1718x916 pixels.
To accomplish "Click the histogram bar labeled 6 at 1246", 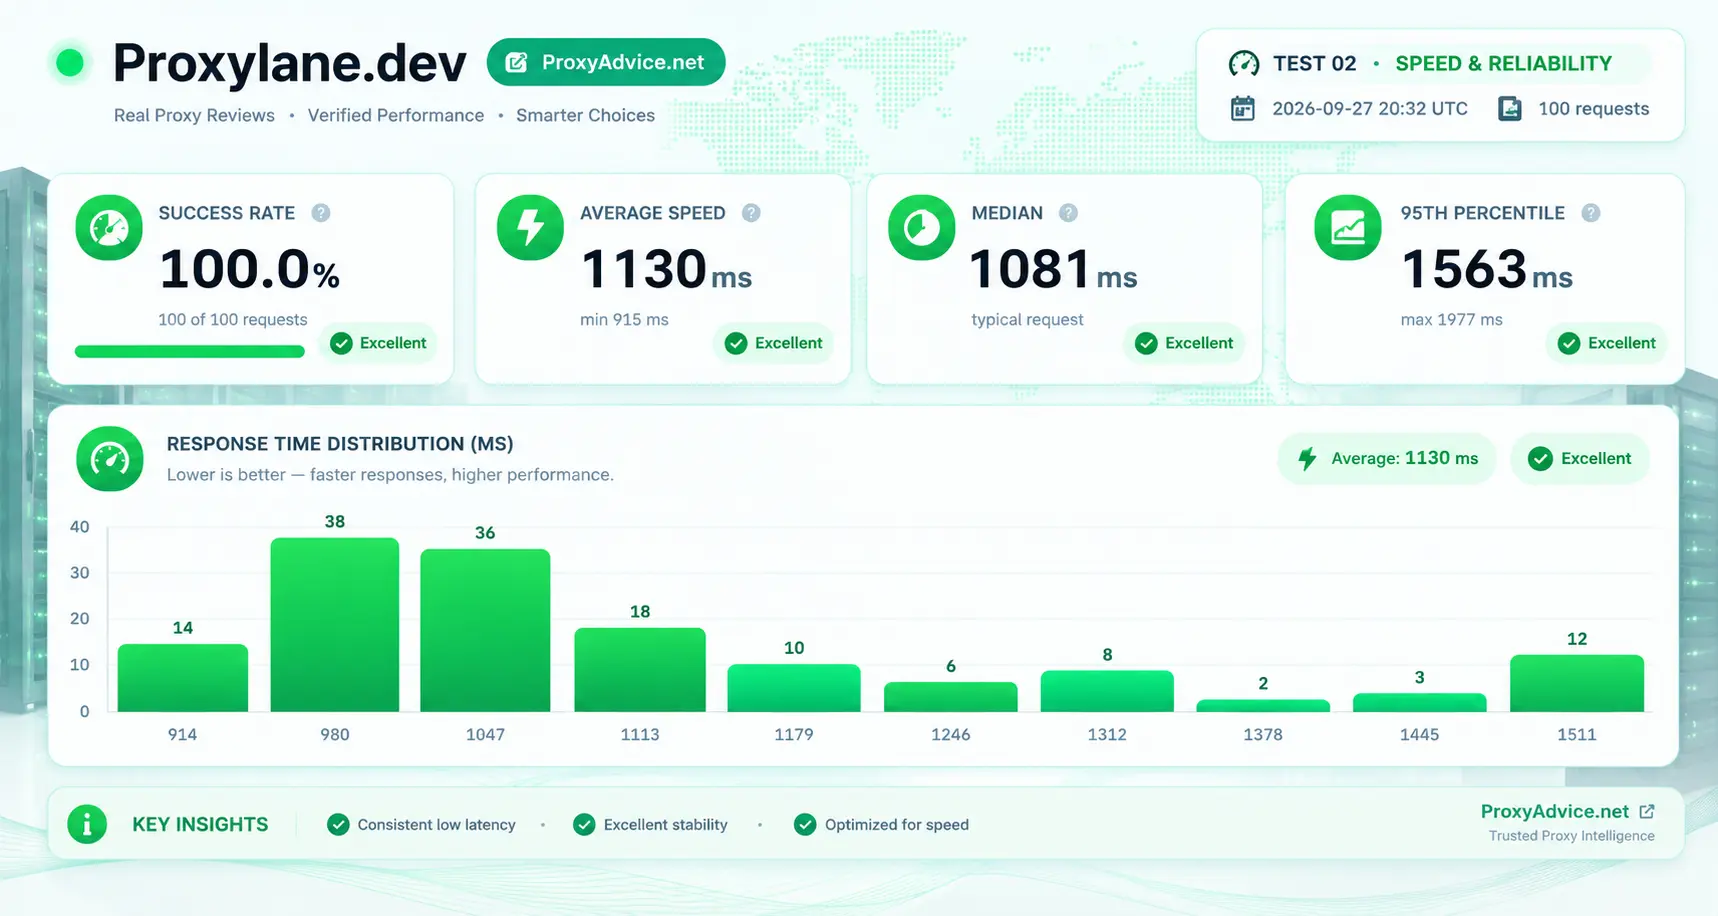I will coord(951,697).
